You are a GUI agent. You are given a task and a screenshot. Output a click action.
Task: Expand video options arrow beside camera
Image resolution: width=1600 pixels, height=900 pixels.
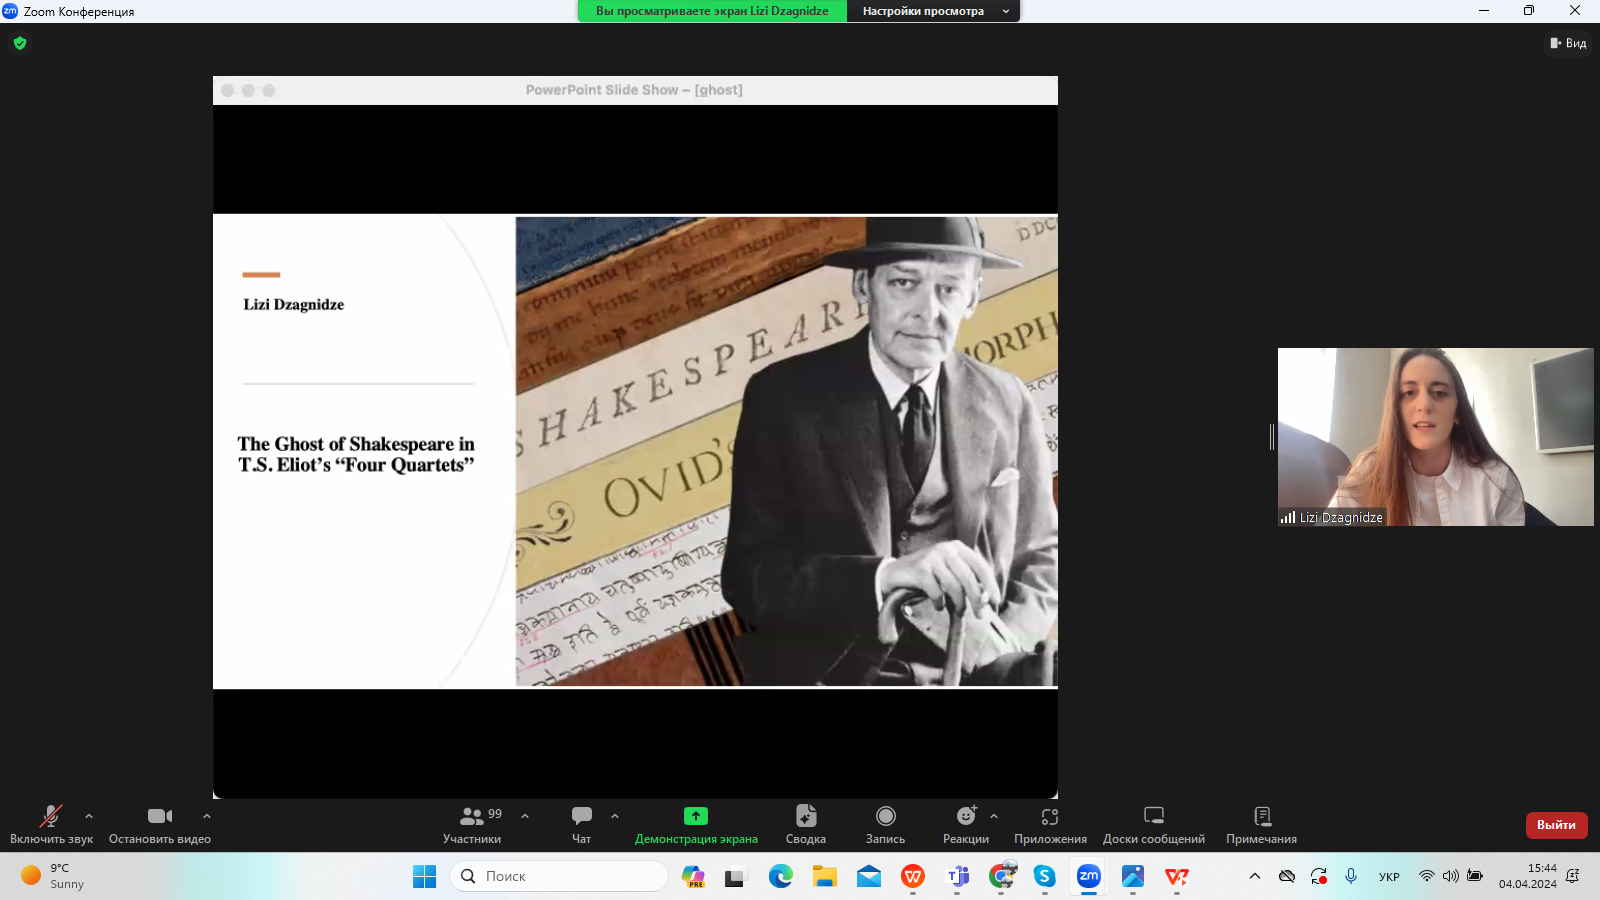coord(207,816)
